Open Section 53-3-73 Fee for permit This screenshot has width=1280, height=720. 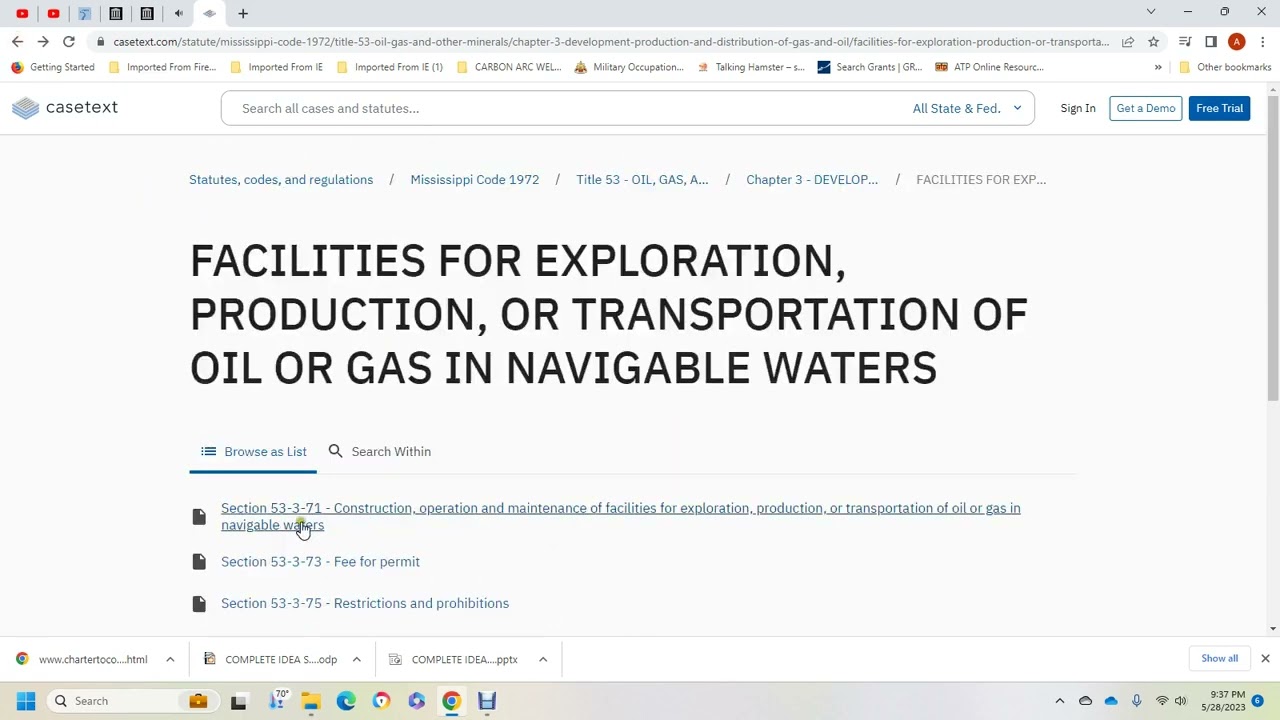tap(320, 562)
